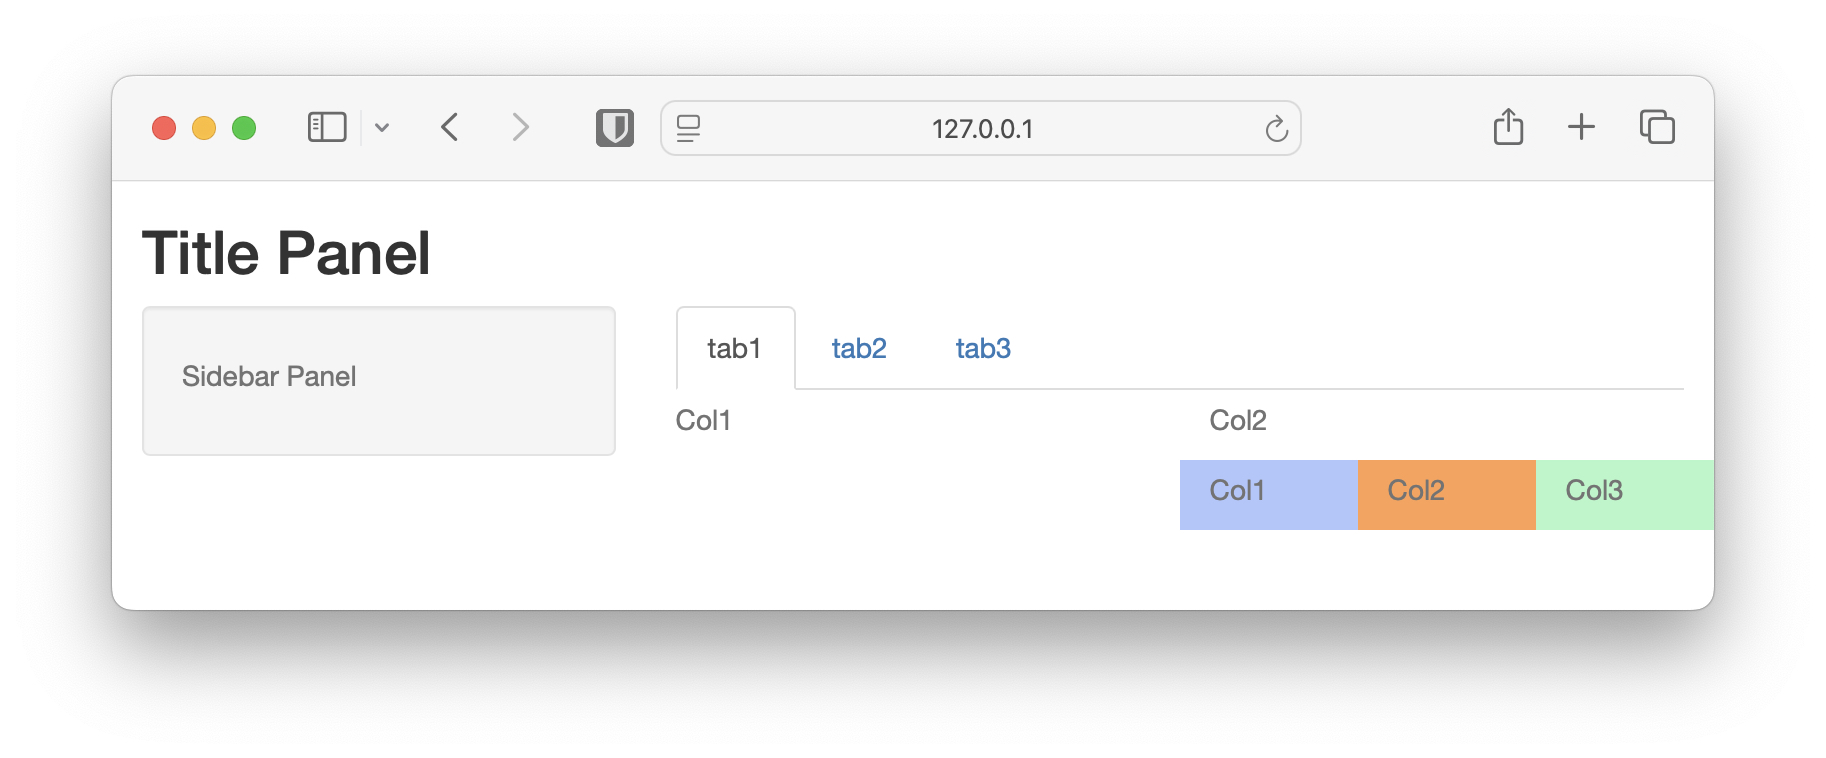Select the orange Col2 block
Viewport: 1826px width, 758px height.
[1447, 495]
